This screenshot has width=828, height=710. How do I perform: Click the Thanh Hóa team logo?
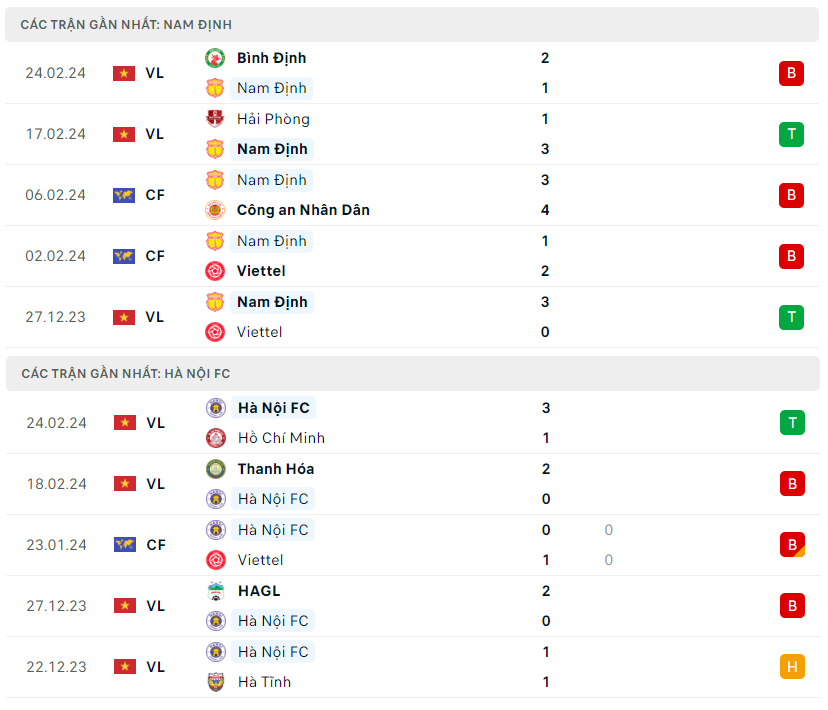tap(216, 469)
